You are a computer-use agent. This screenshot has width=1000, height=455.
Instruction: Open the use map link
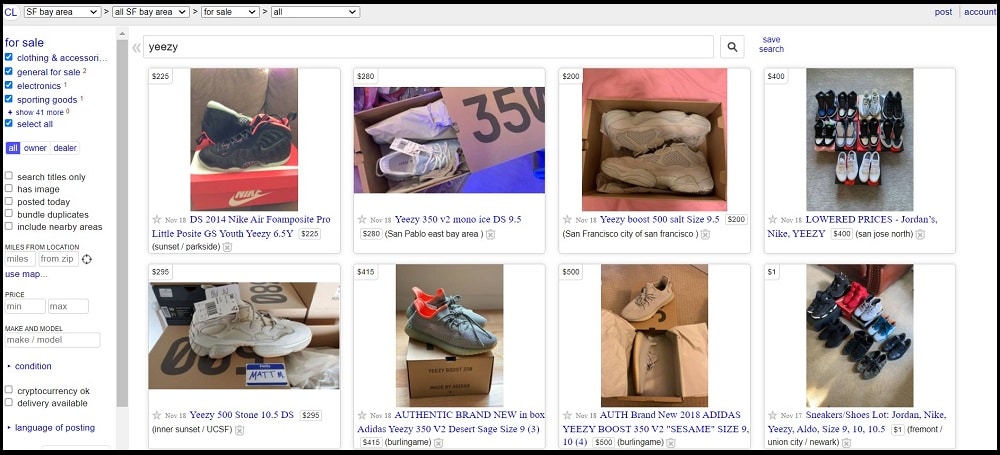(x=26, y=274)
